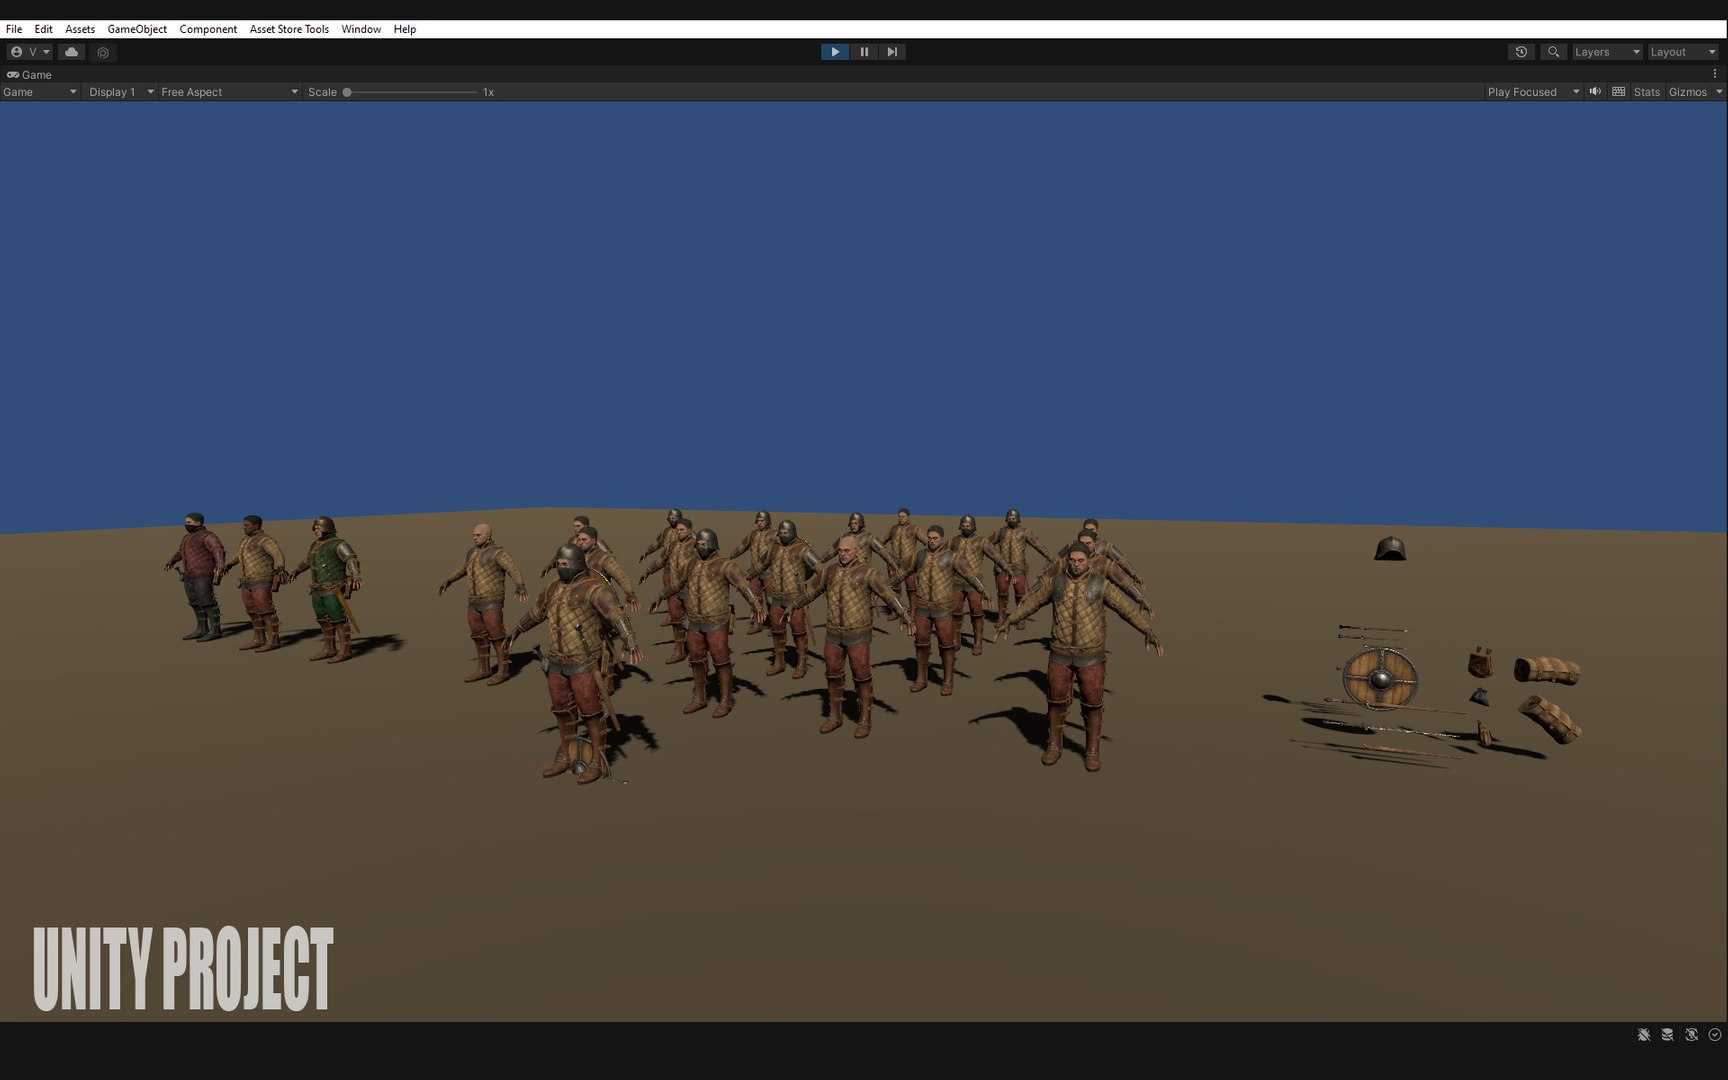Open the Edit menu
Viewport: 1728px width, 1080px height.
44,29
